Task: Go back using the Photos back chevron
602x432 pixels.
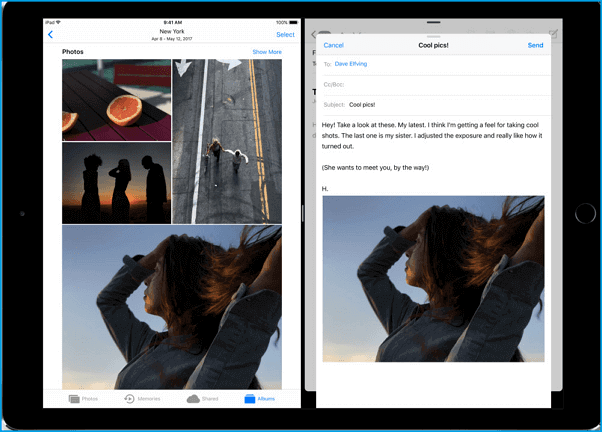Action: tap(50, 35)
